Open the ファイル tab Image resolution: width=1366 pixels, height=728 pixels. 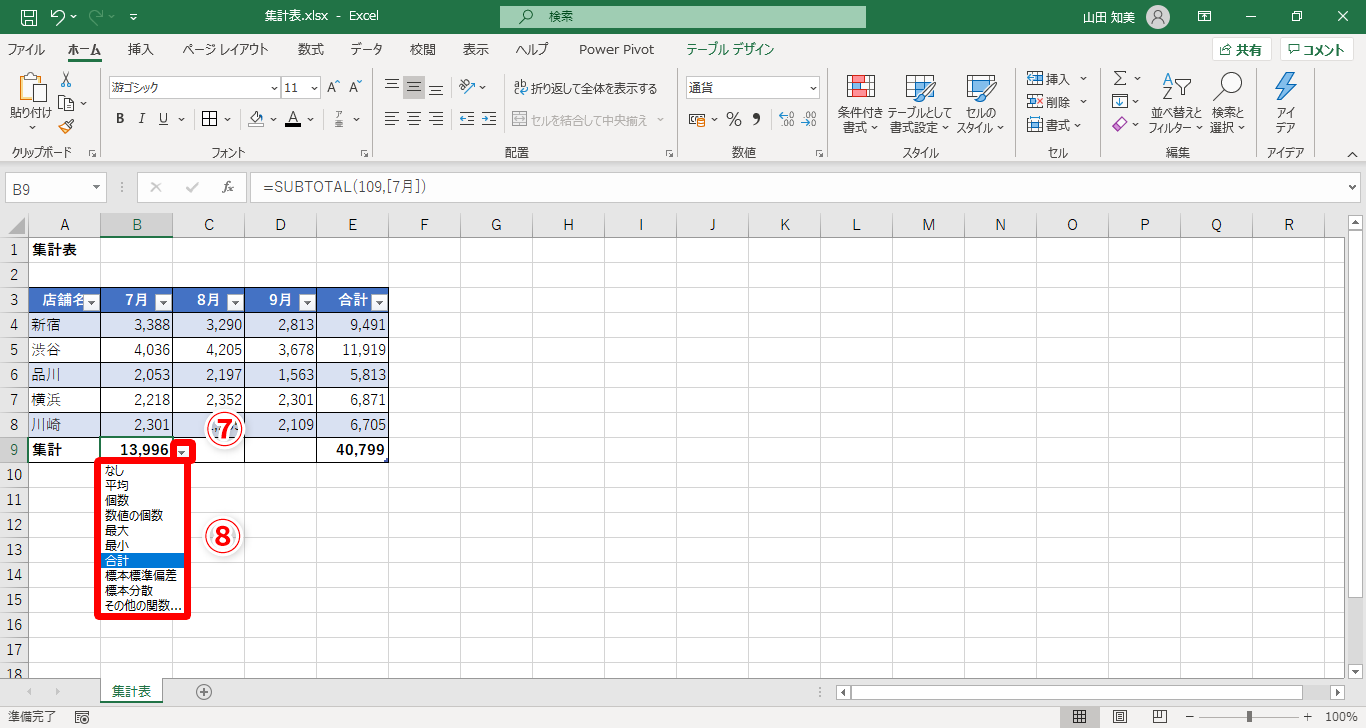pos(26,50)
